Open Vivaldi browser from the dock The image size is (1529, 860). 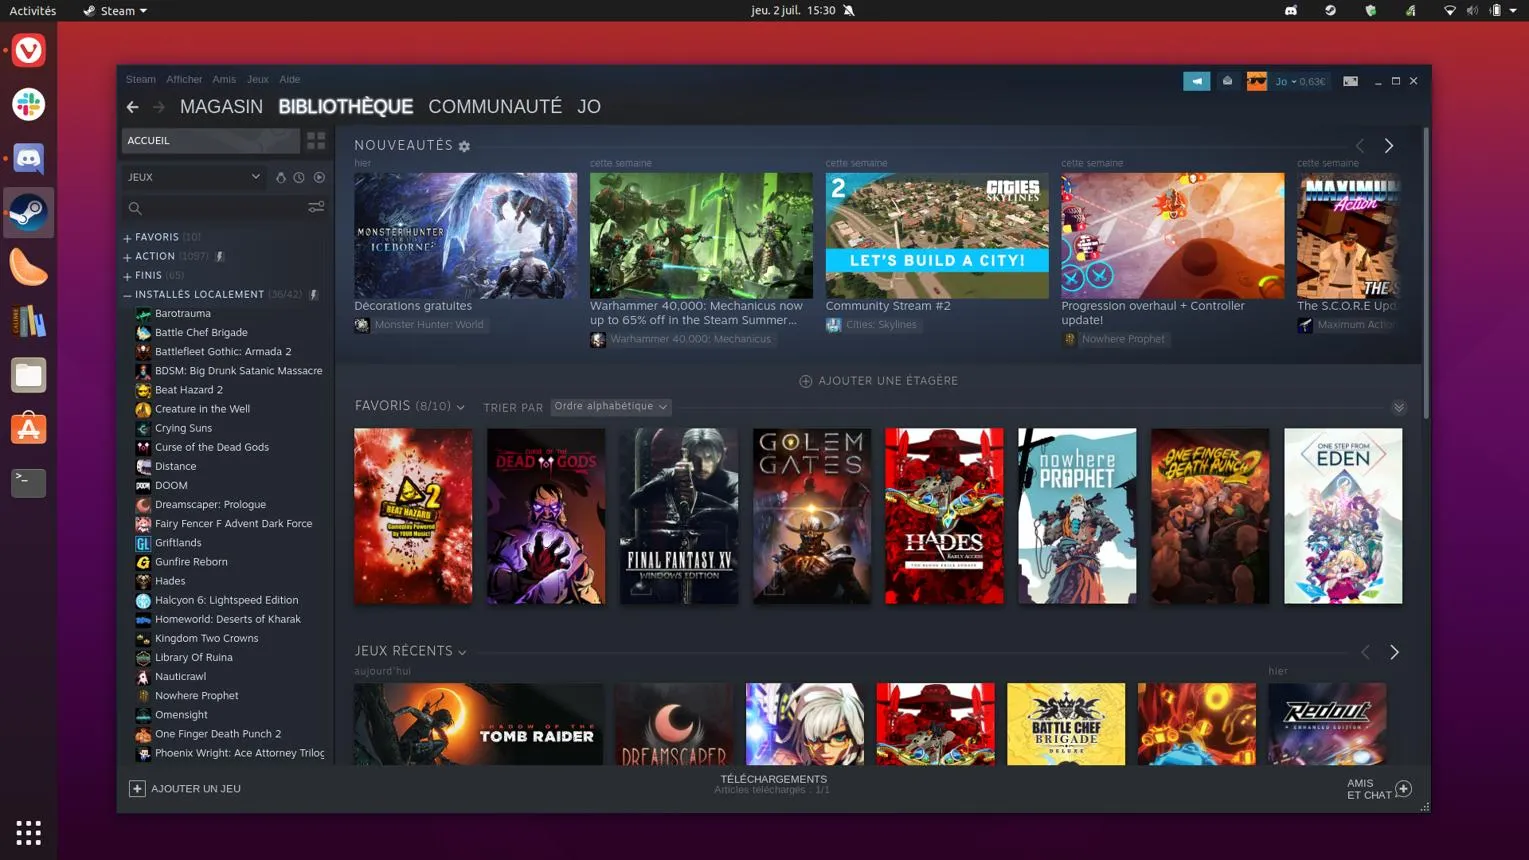28,50
